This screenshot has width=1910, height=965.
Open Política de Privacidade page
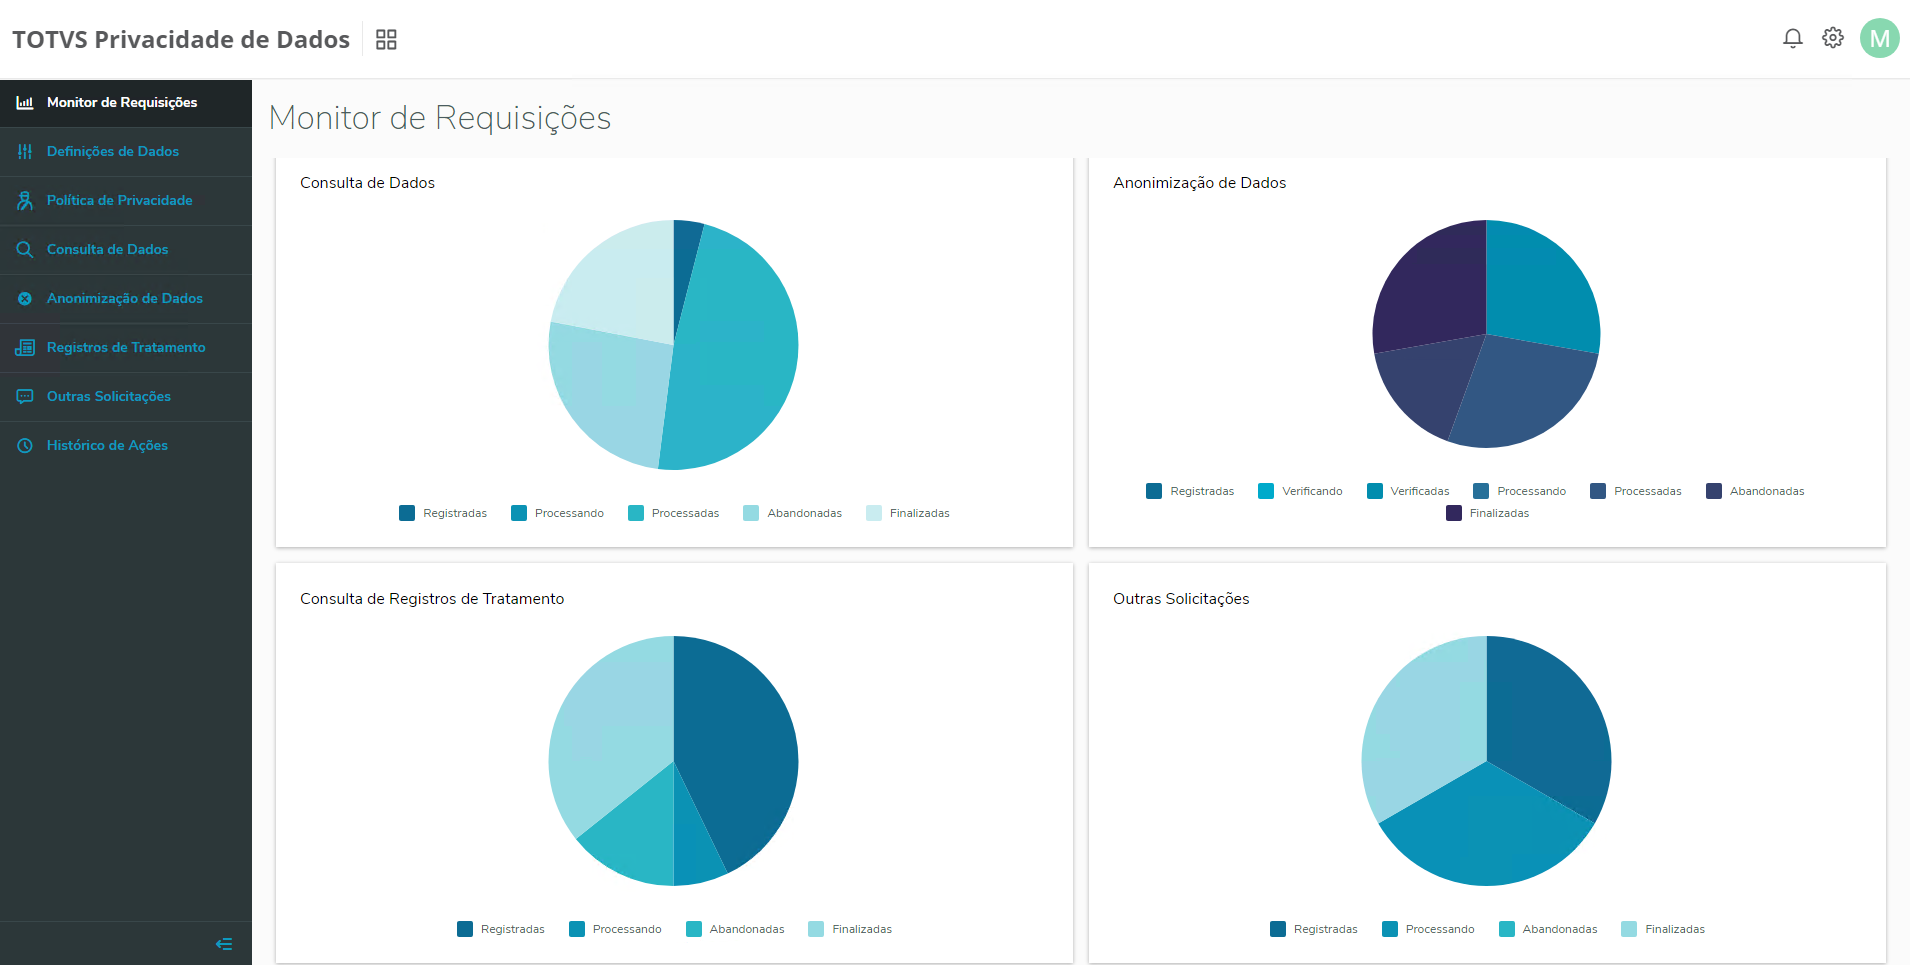(x=126, y=201)
